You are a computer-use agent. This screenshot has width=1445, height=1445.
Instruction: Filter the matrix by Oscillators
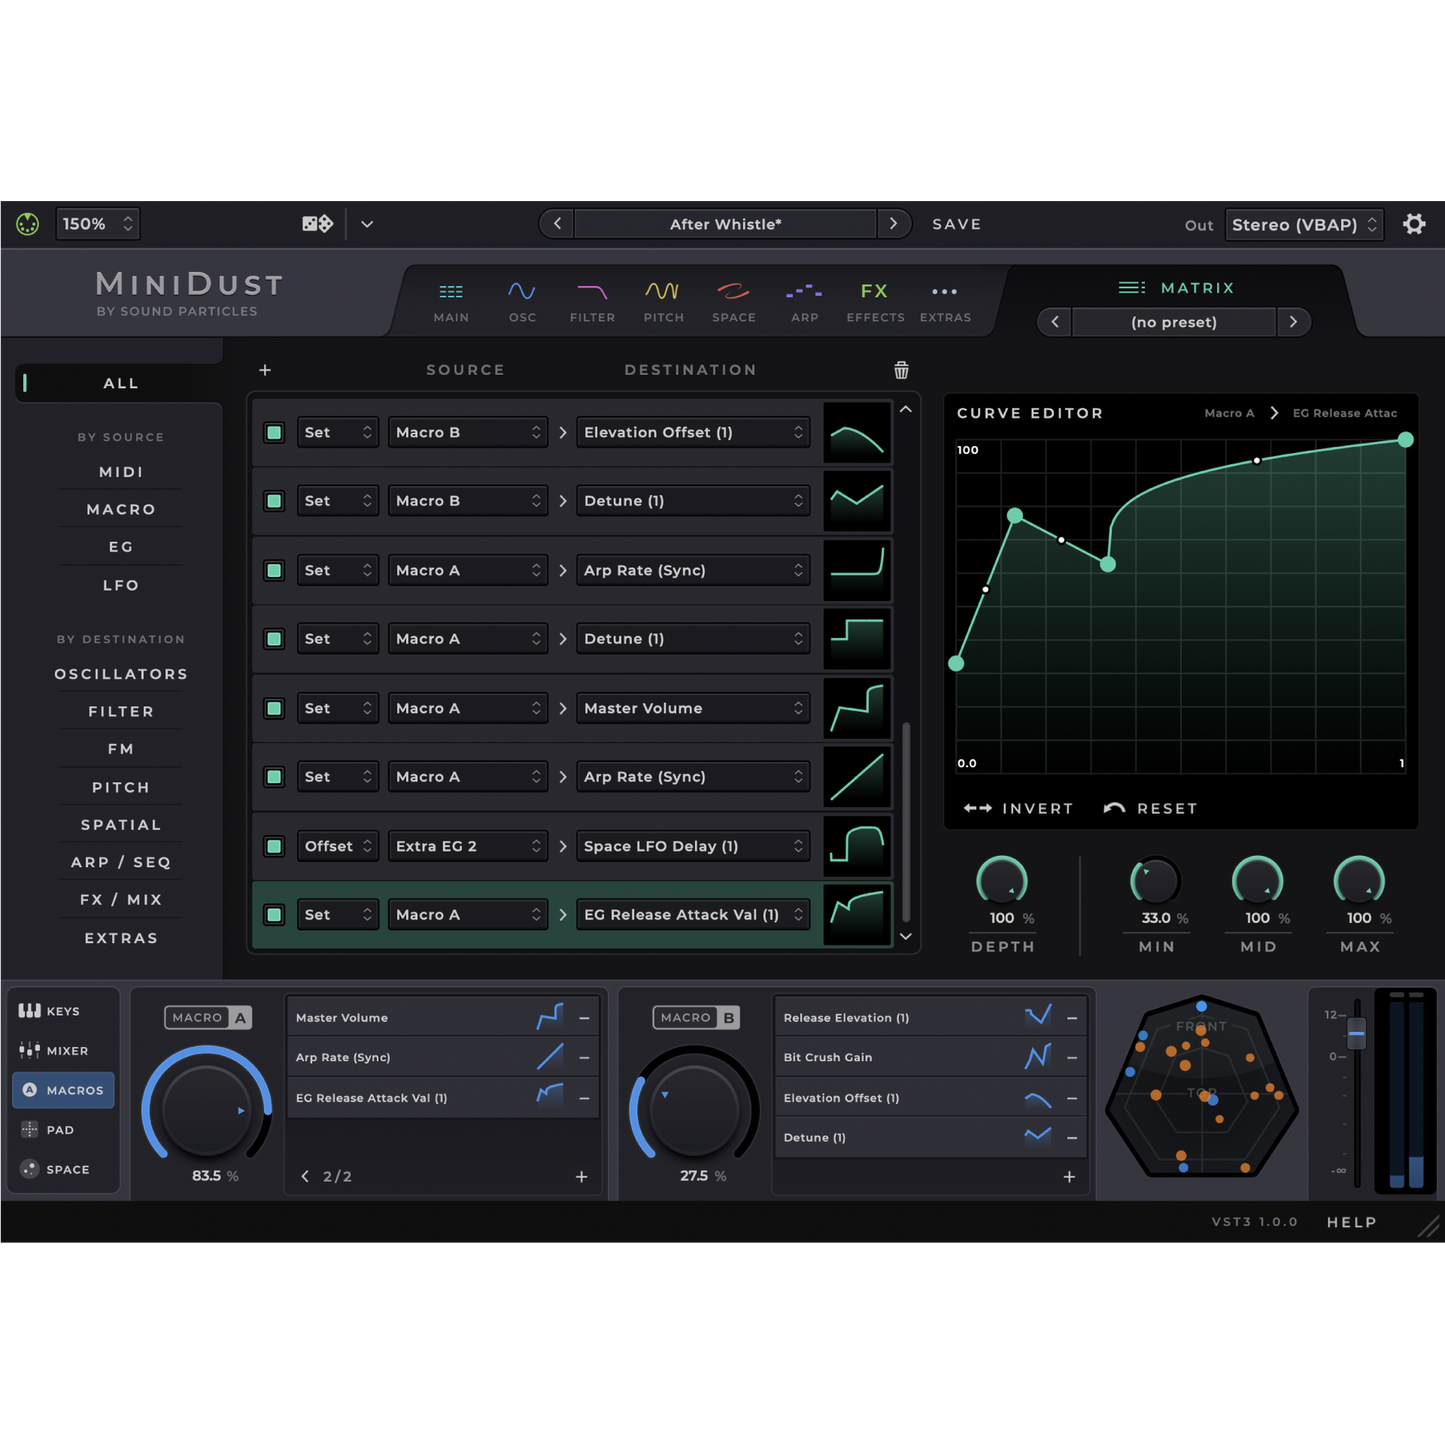(x=121, y=674)
